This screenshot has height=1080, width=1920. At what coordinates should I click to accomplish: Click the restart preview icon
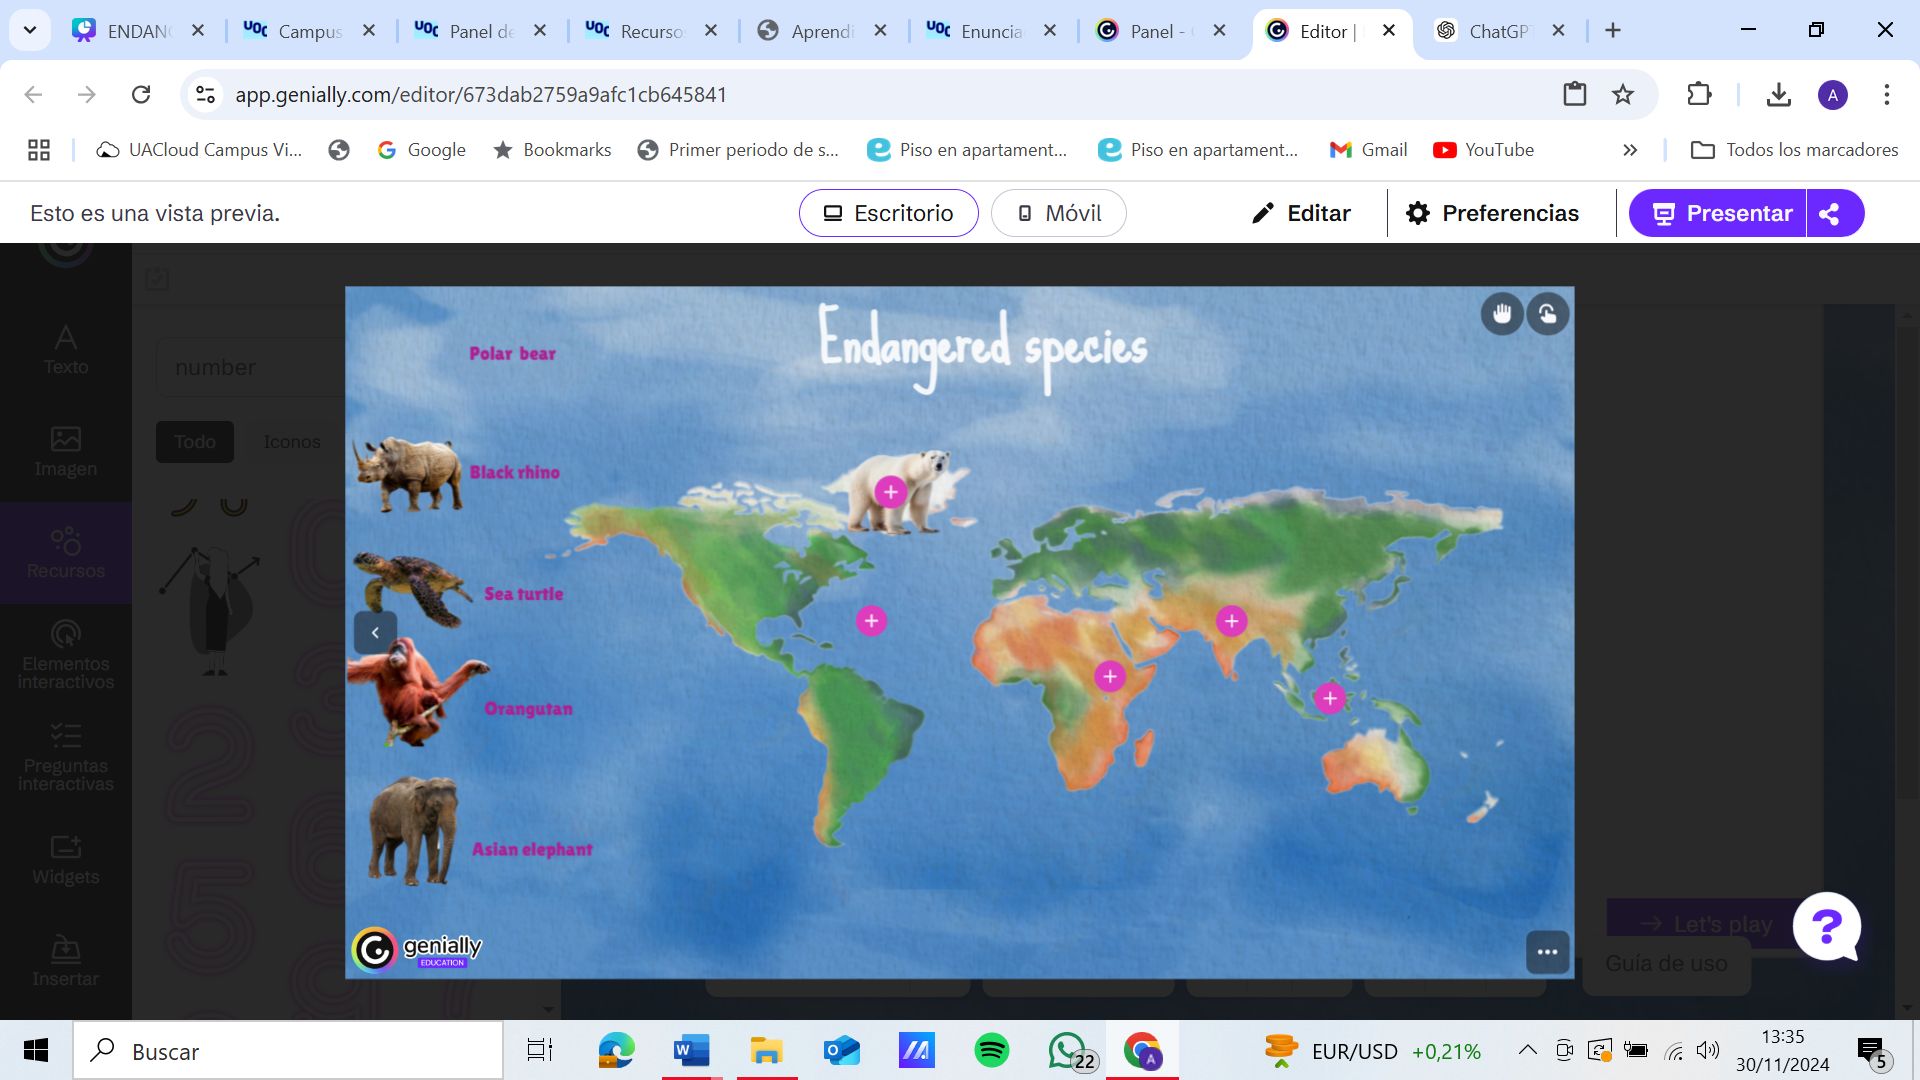click(1547, 313)
